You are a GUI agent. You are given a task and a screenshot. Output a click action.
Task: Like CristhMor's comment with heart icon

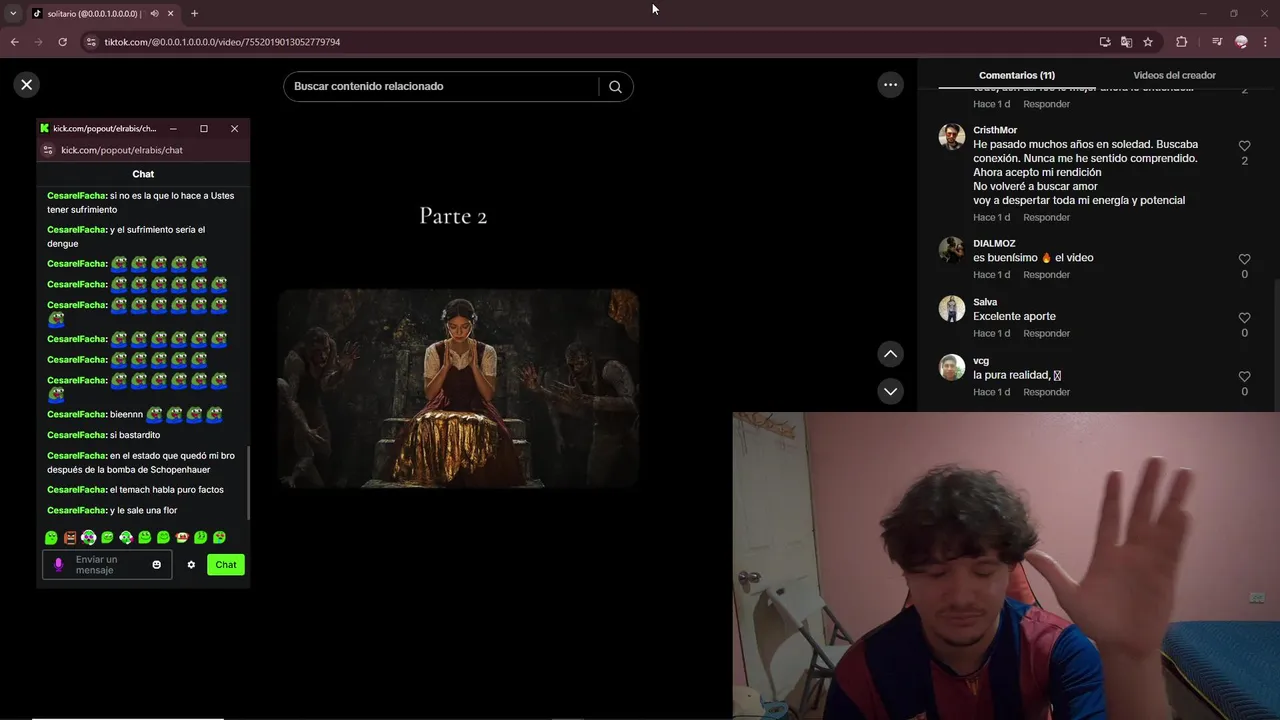[1244, 146]
